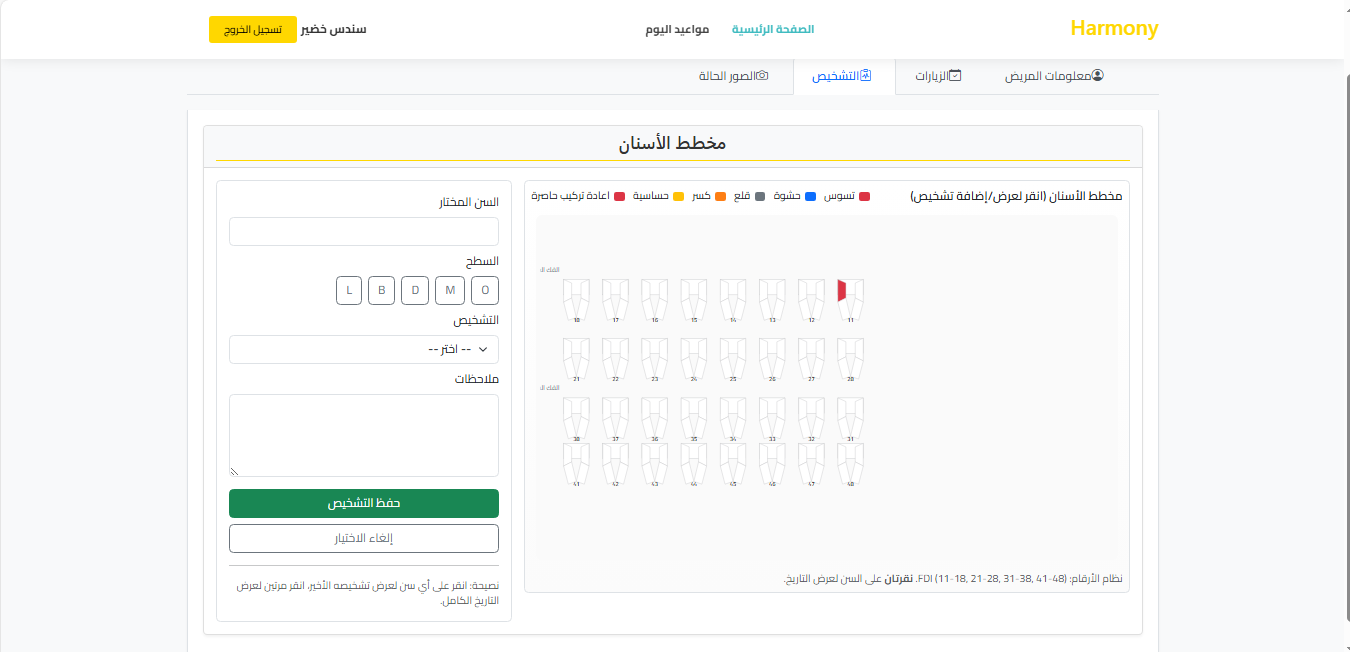Open the الصور الحالة images tab
Viewport: 1350px width, 652px height.
(733, 76)
